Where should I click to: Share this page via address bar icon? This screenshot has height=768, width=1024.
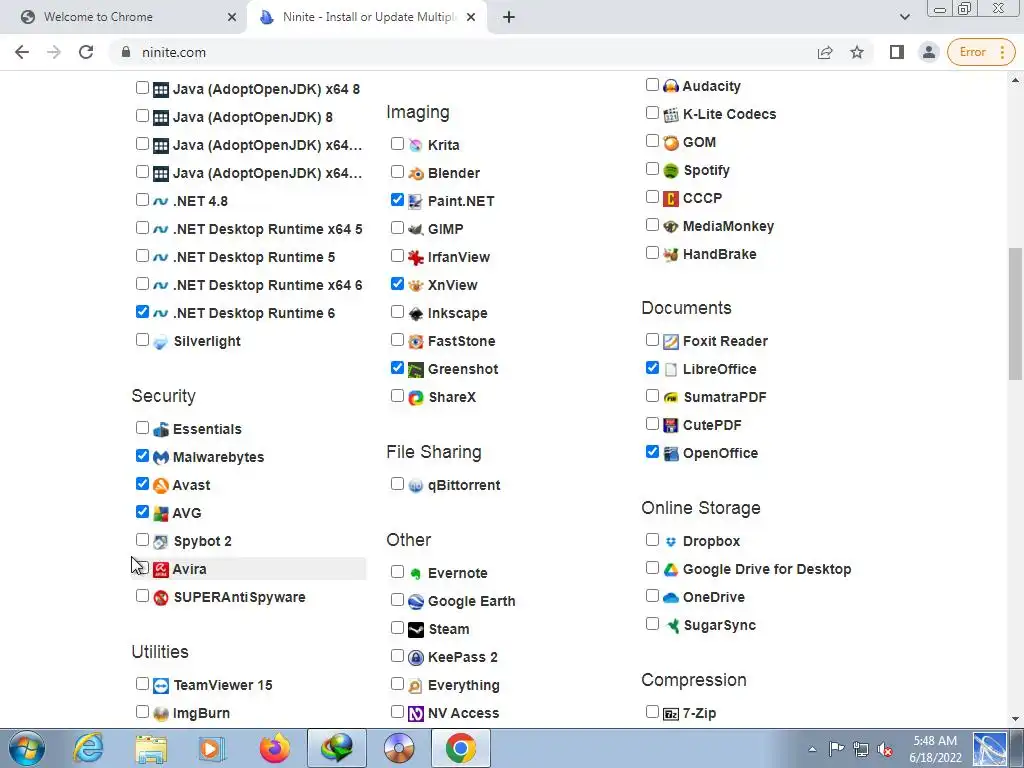click(825, 52)
